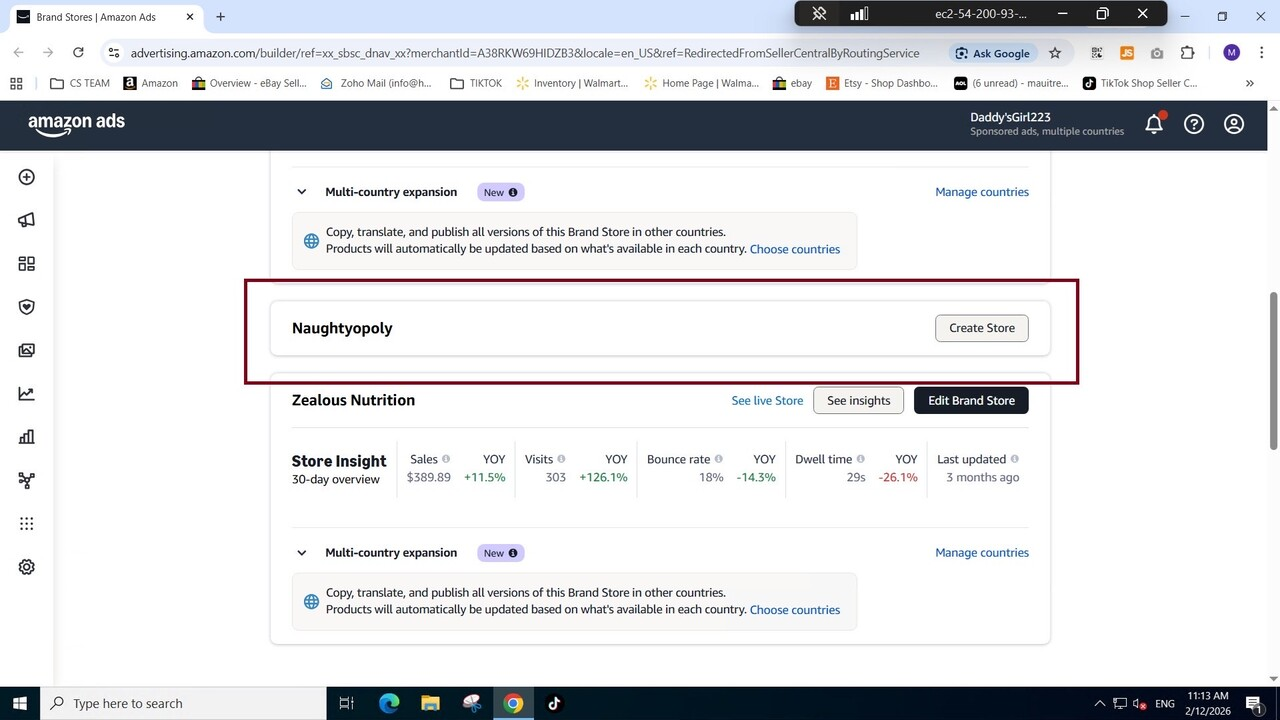
Task: Click Choose countries link under Zealous Nutrition
Action: (x=795, y=610)
